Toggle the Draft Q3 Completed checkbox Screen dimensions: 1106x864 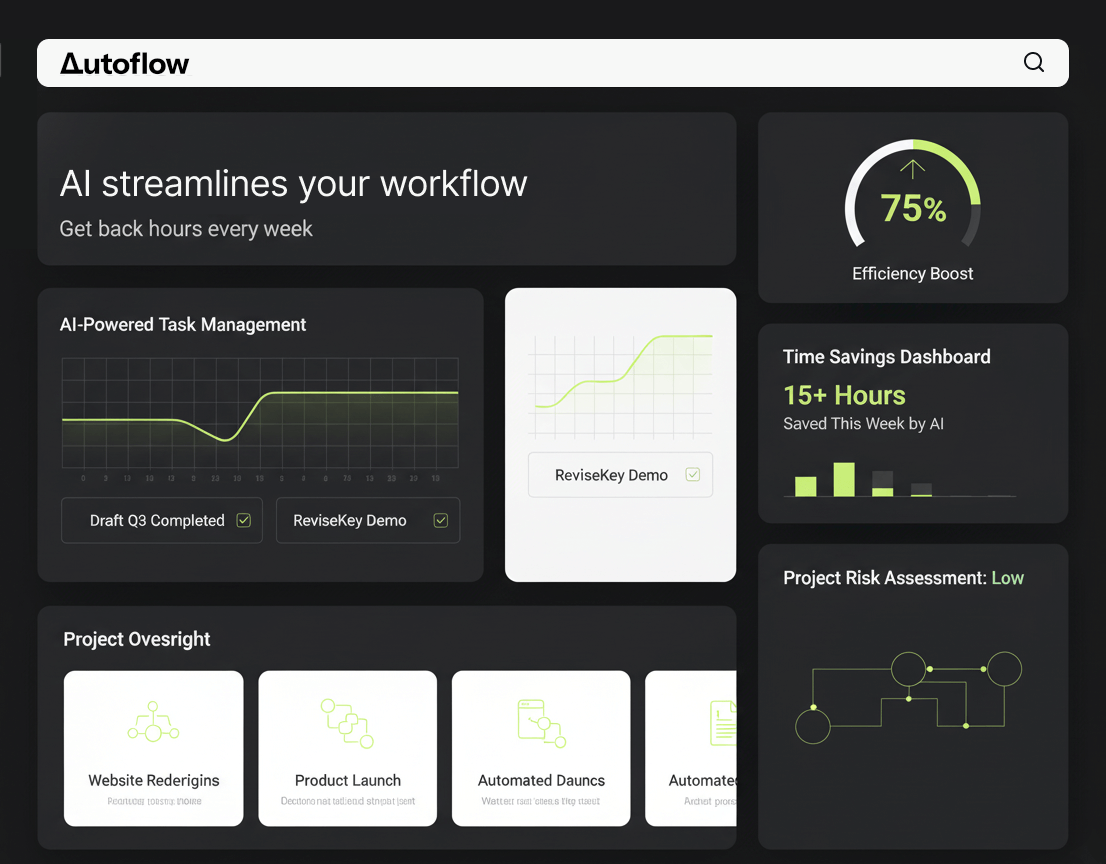(243, 520)
